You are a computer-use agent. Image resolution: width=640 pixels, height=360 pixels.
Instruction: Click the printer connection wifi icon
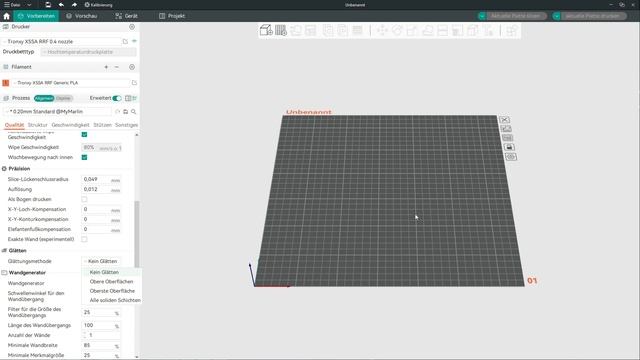[x=134, y=41]
